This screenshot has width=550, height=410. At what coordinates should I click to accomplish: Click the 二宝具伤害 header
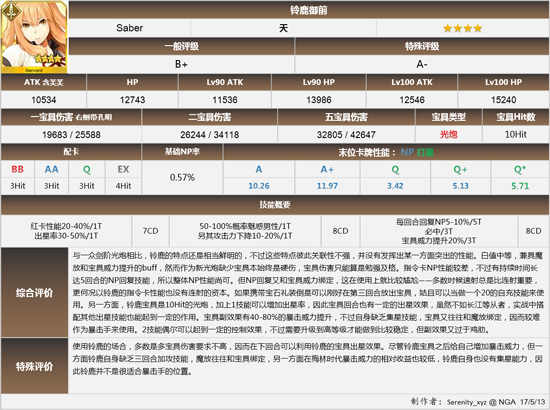tap(209, 117)
